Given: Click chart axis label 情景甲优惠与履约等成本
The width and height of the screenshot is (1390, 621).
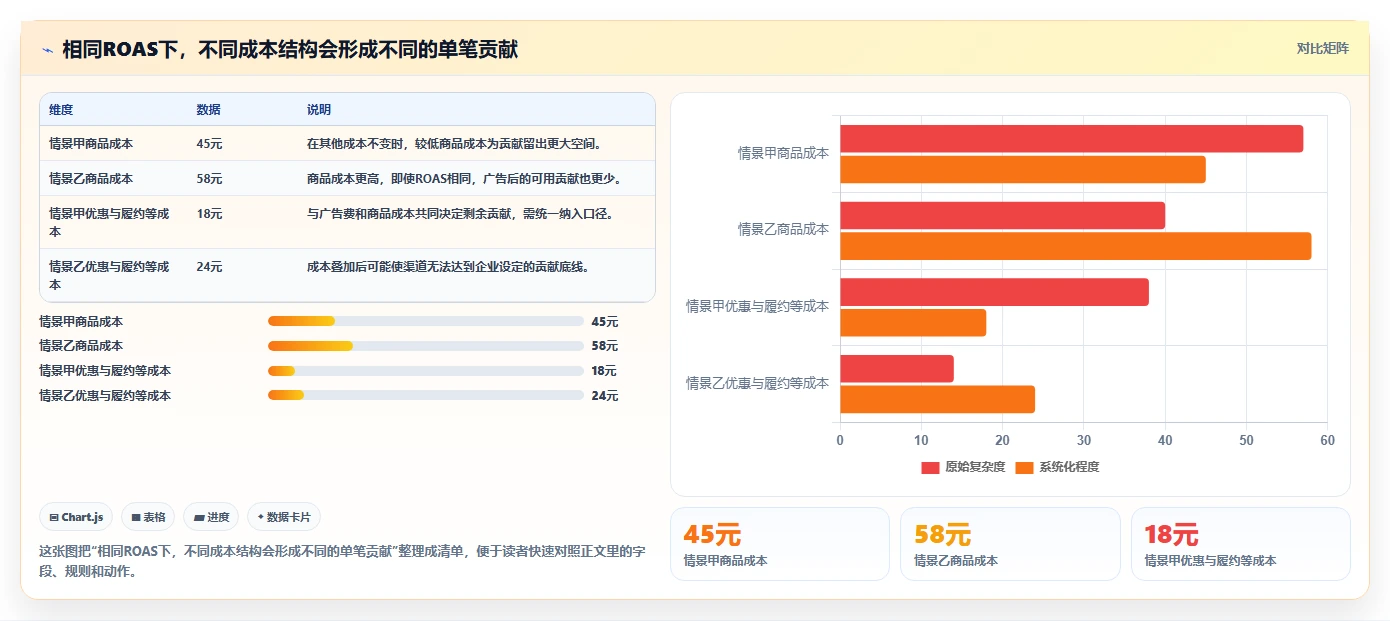Looking at the screenshot, I should 757,306.
